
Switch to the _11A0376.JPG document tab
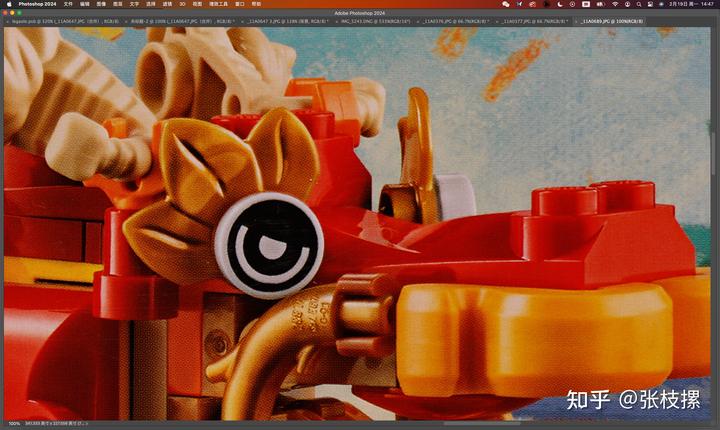click(456, 21)
